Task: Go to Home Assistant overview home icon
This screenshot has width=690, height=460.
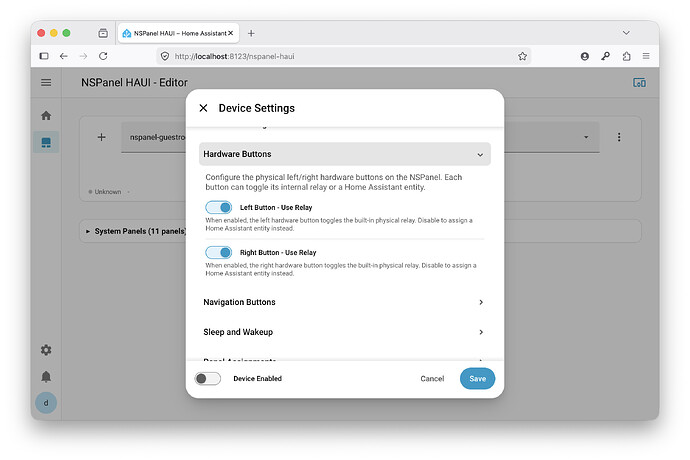Action: pos(46,115)
